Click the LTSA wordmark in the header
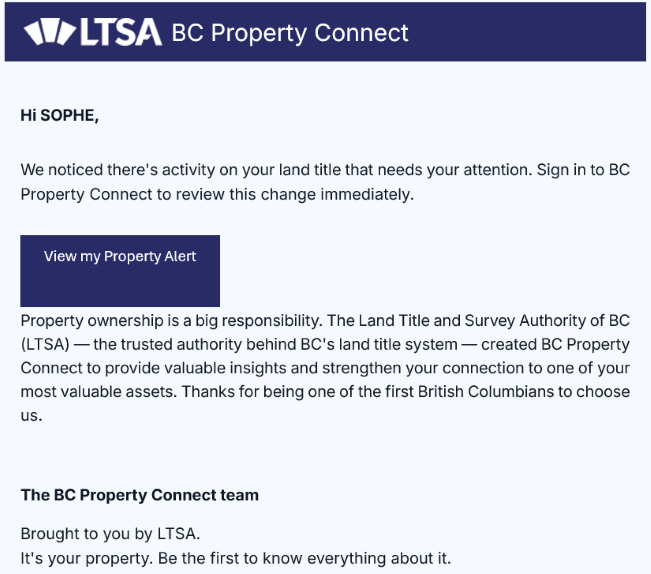 point(119,32)
